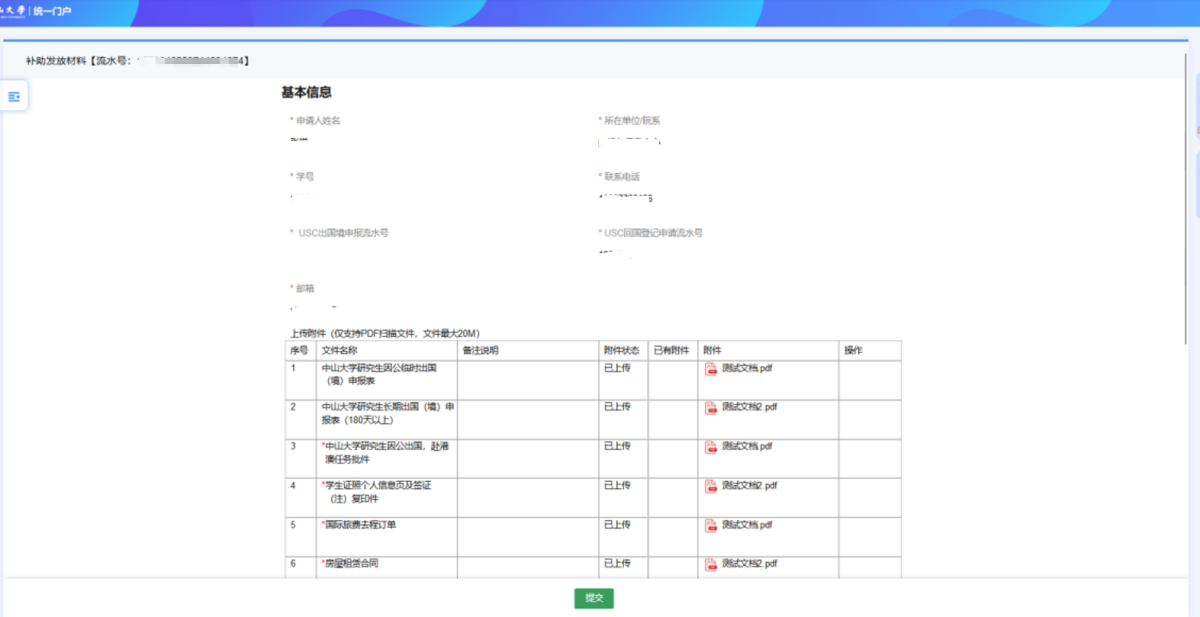Open 测试文档.pdf for 赴港澳任务批件 row
Viewport: 1200px width, 617px height.
coord(746,446)
